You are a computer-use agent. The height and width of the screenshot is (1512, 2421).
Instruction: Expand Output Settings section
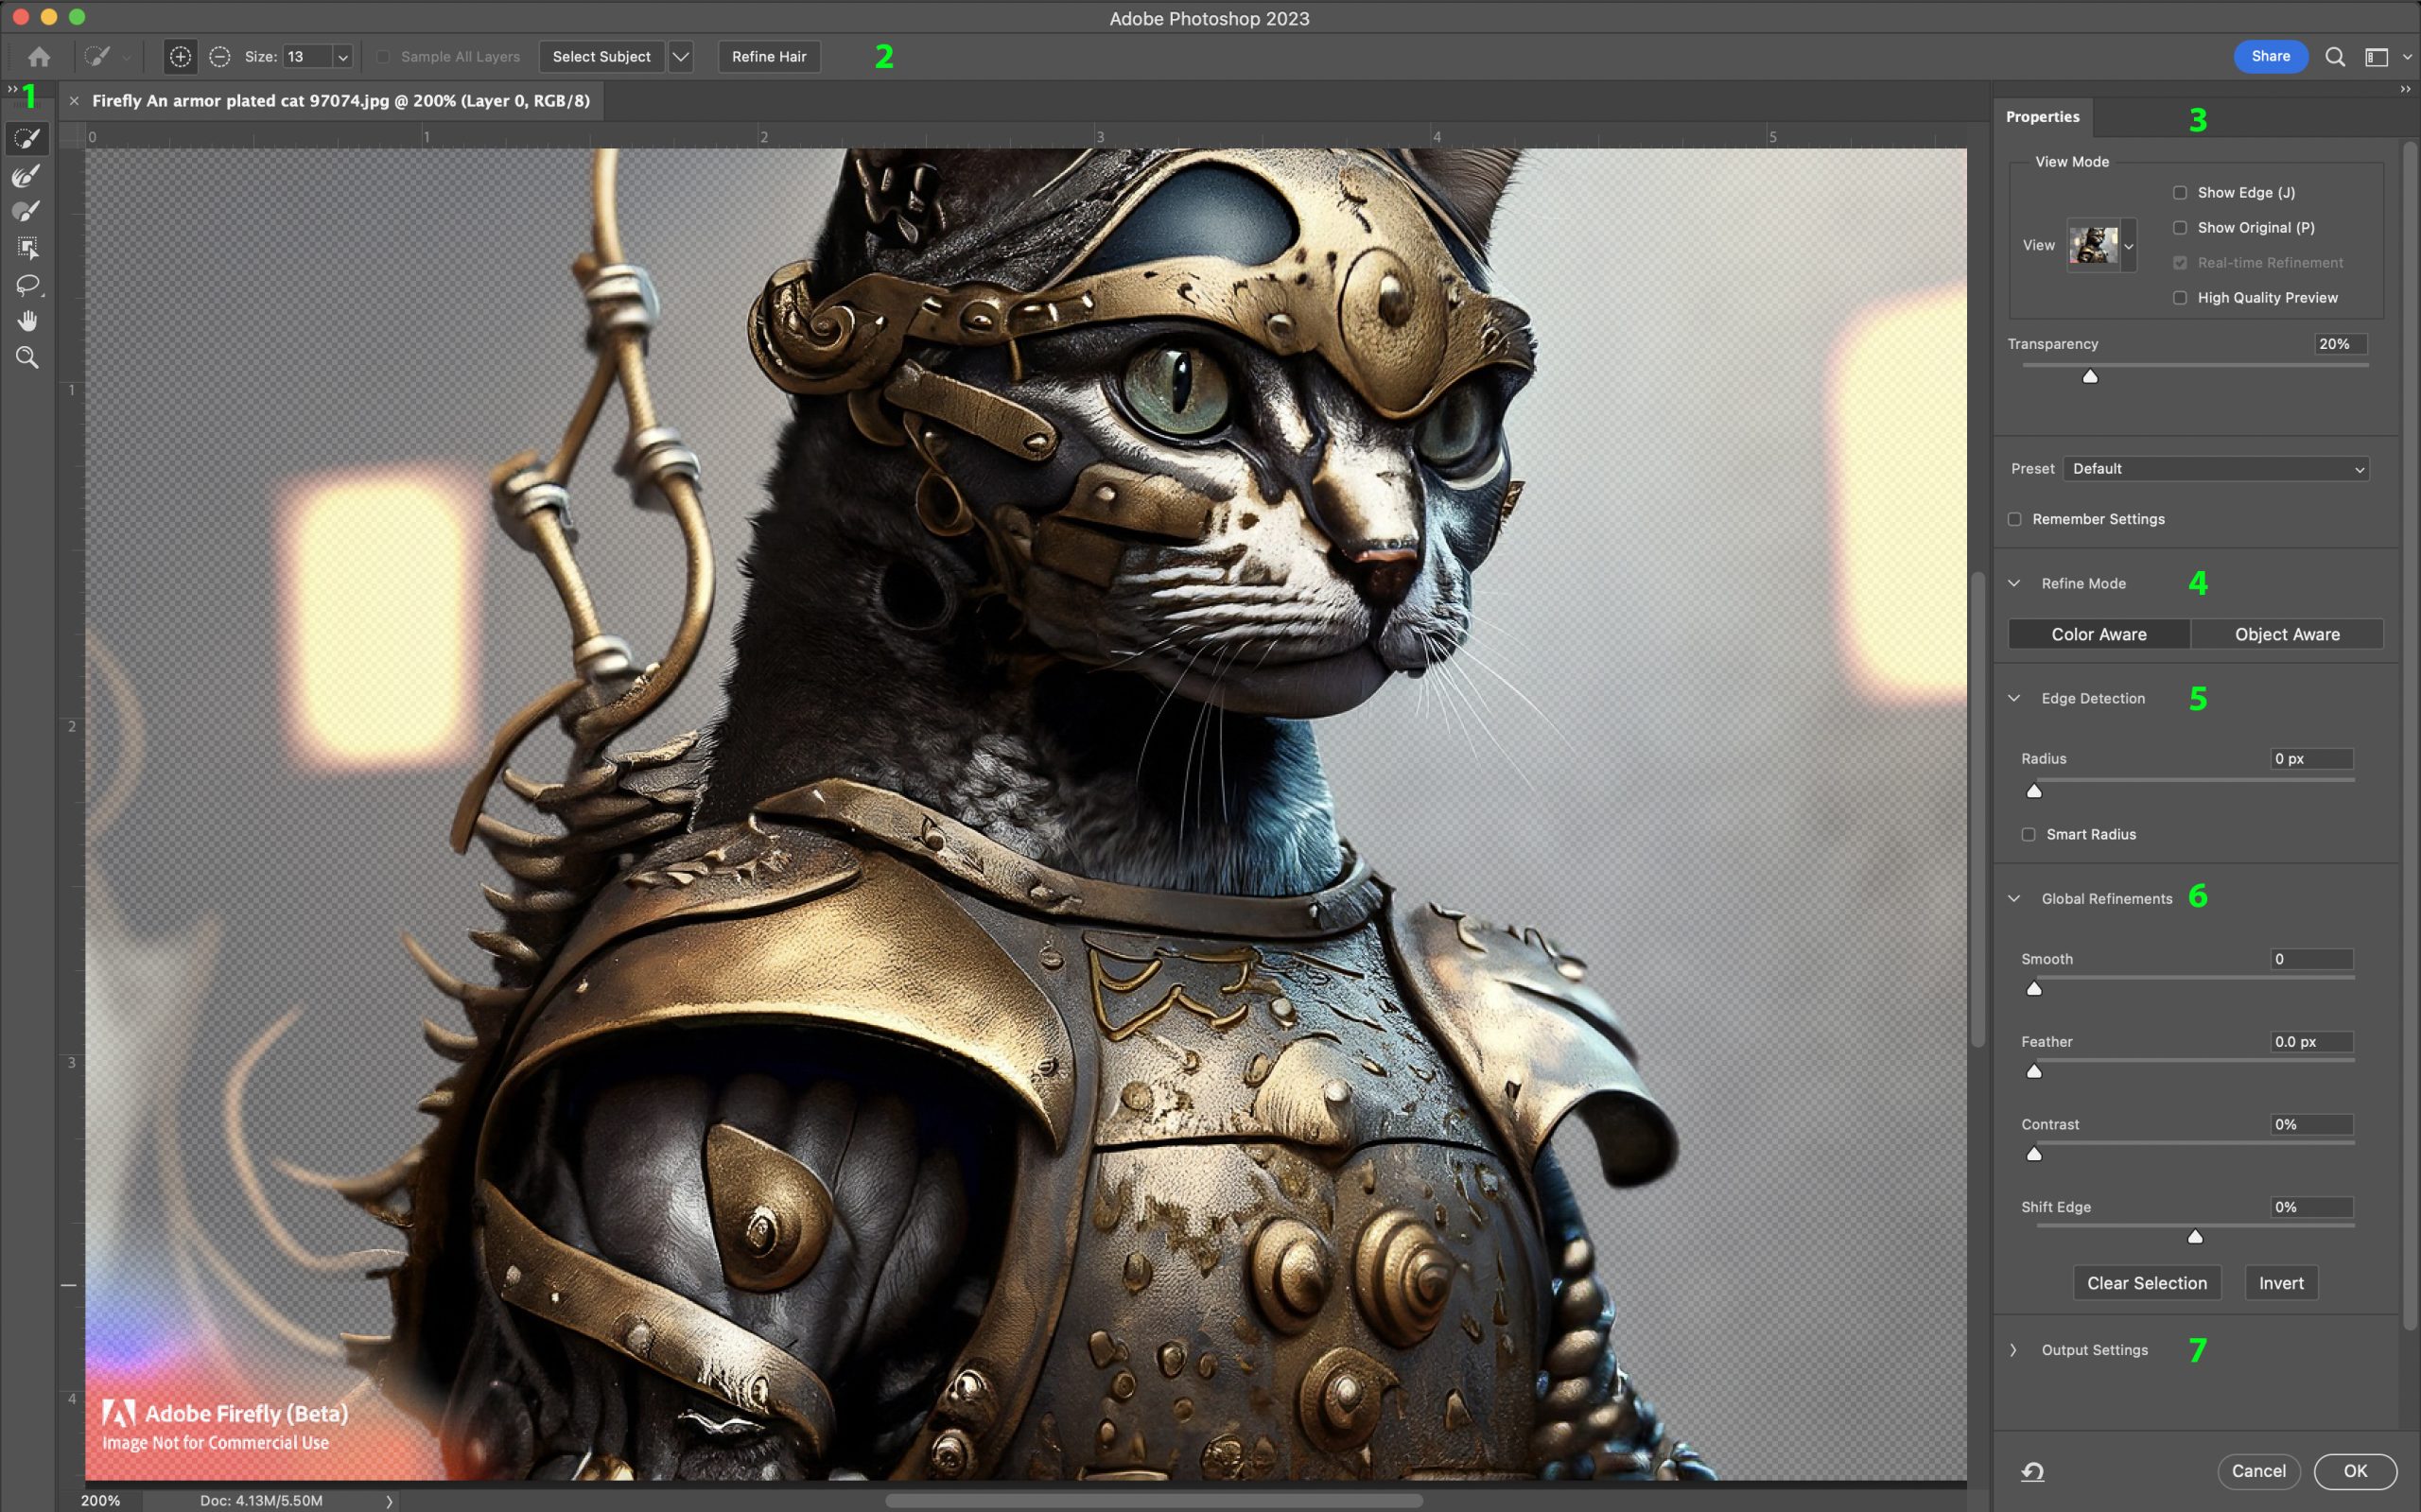[2015, 1350]
